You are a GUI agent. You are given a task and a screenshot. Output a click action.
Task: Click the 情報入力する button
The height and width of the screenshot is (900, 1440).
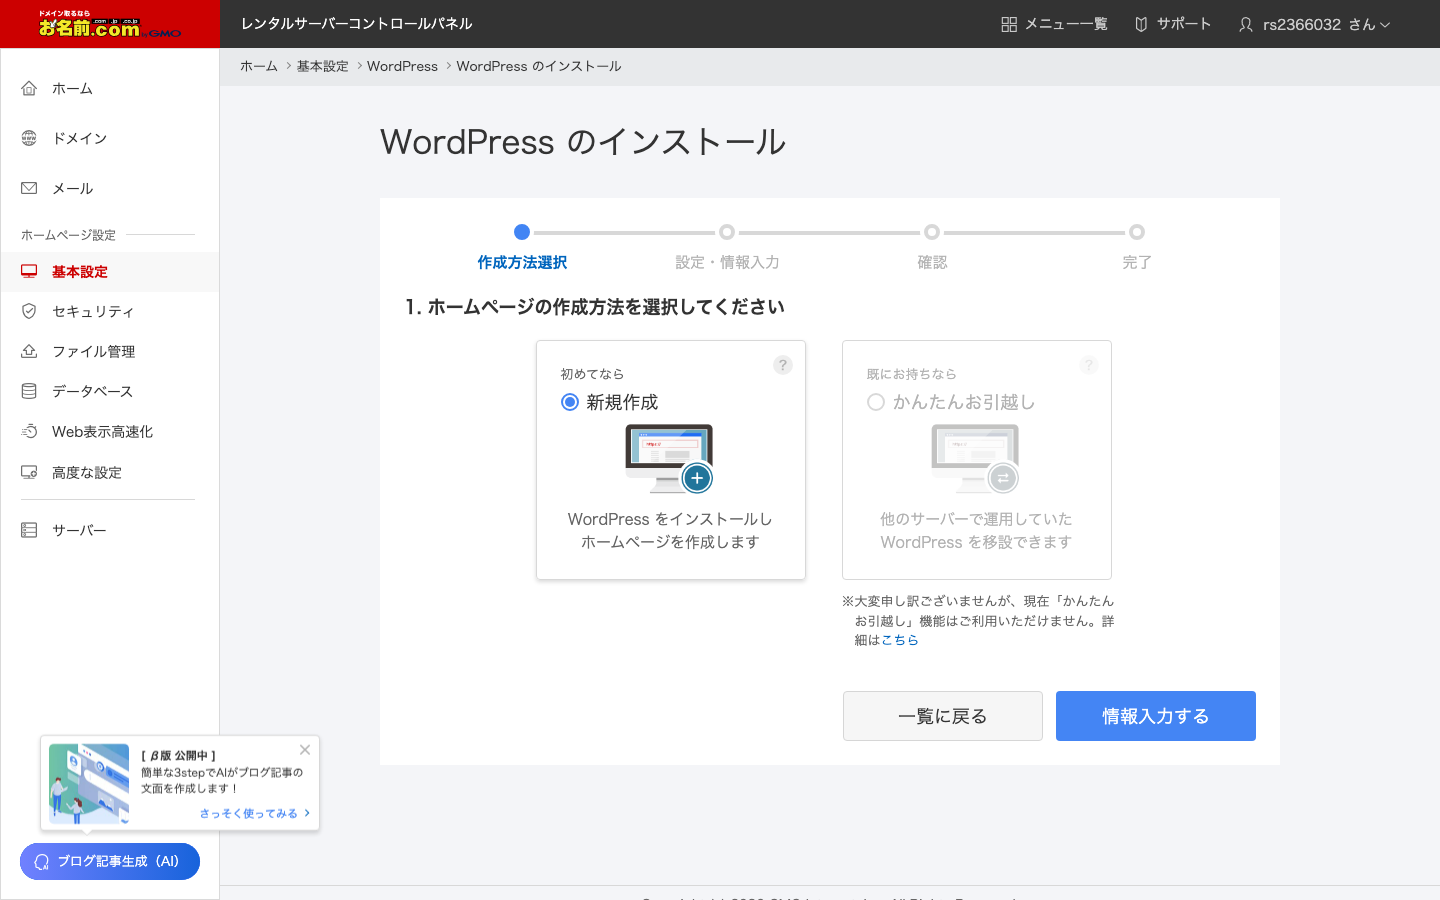tap(1156, 716)
